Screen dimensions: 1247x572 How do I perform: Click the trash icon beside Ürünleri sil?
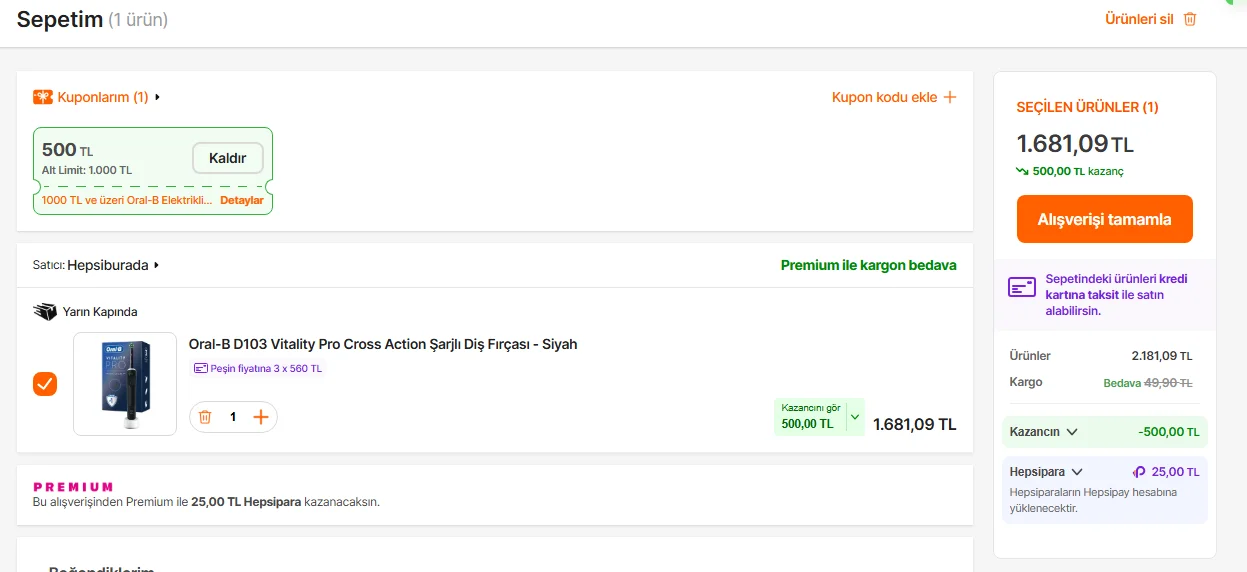click(x=1190, y=19)
